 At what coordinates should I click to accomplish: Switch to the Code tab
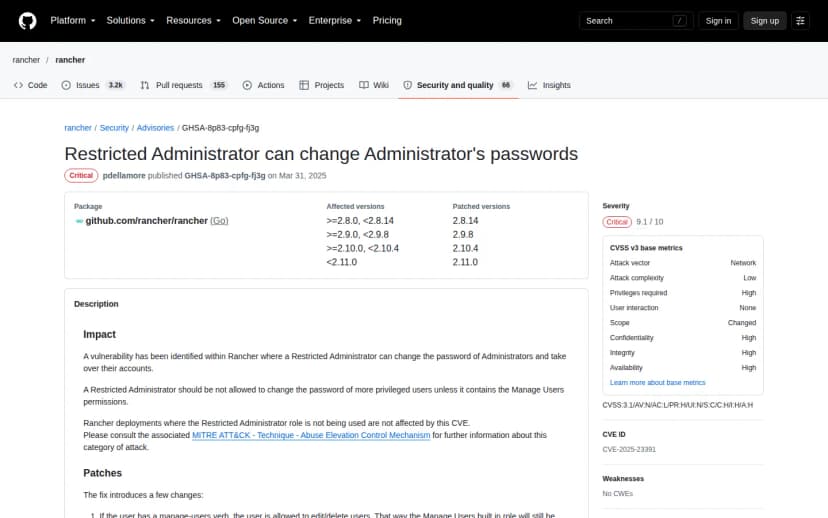(31, 85)
